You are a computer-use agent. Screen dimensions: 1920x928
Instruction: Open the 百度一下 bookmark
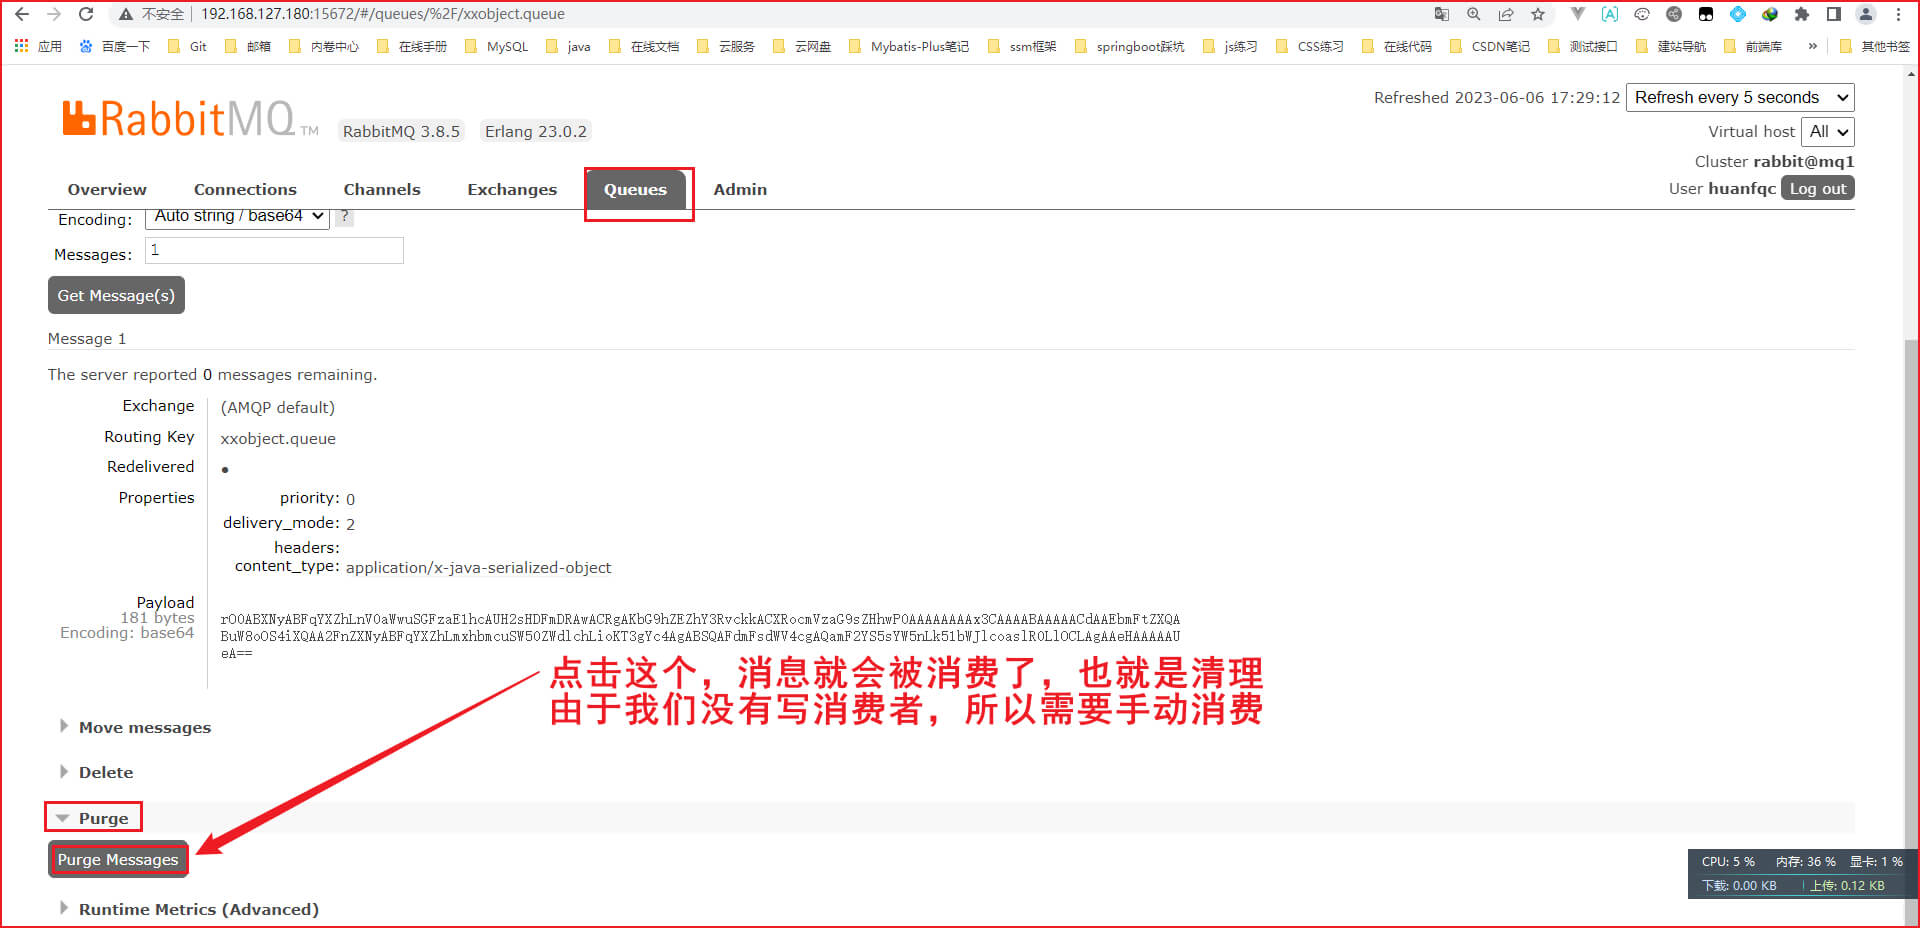114,46
